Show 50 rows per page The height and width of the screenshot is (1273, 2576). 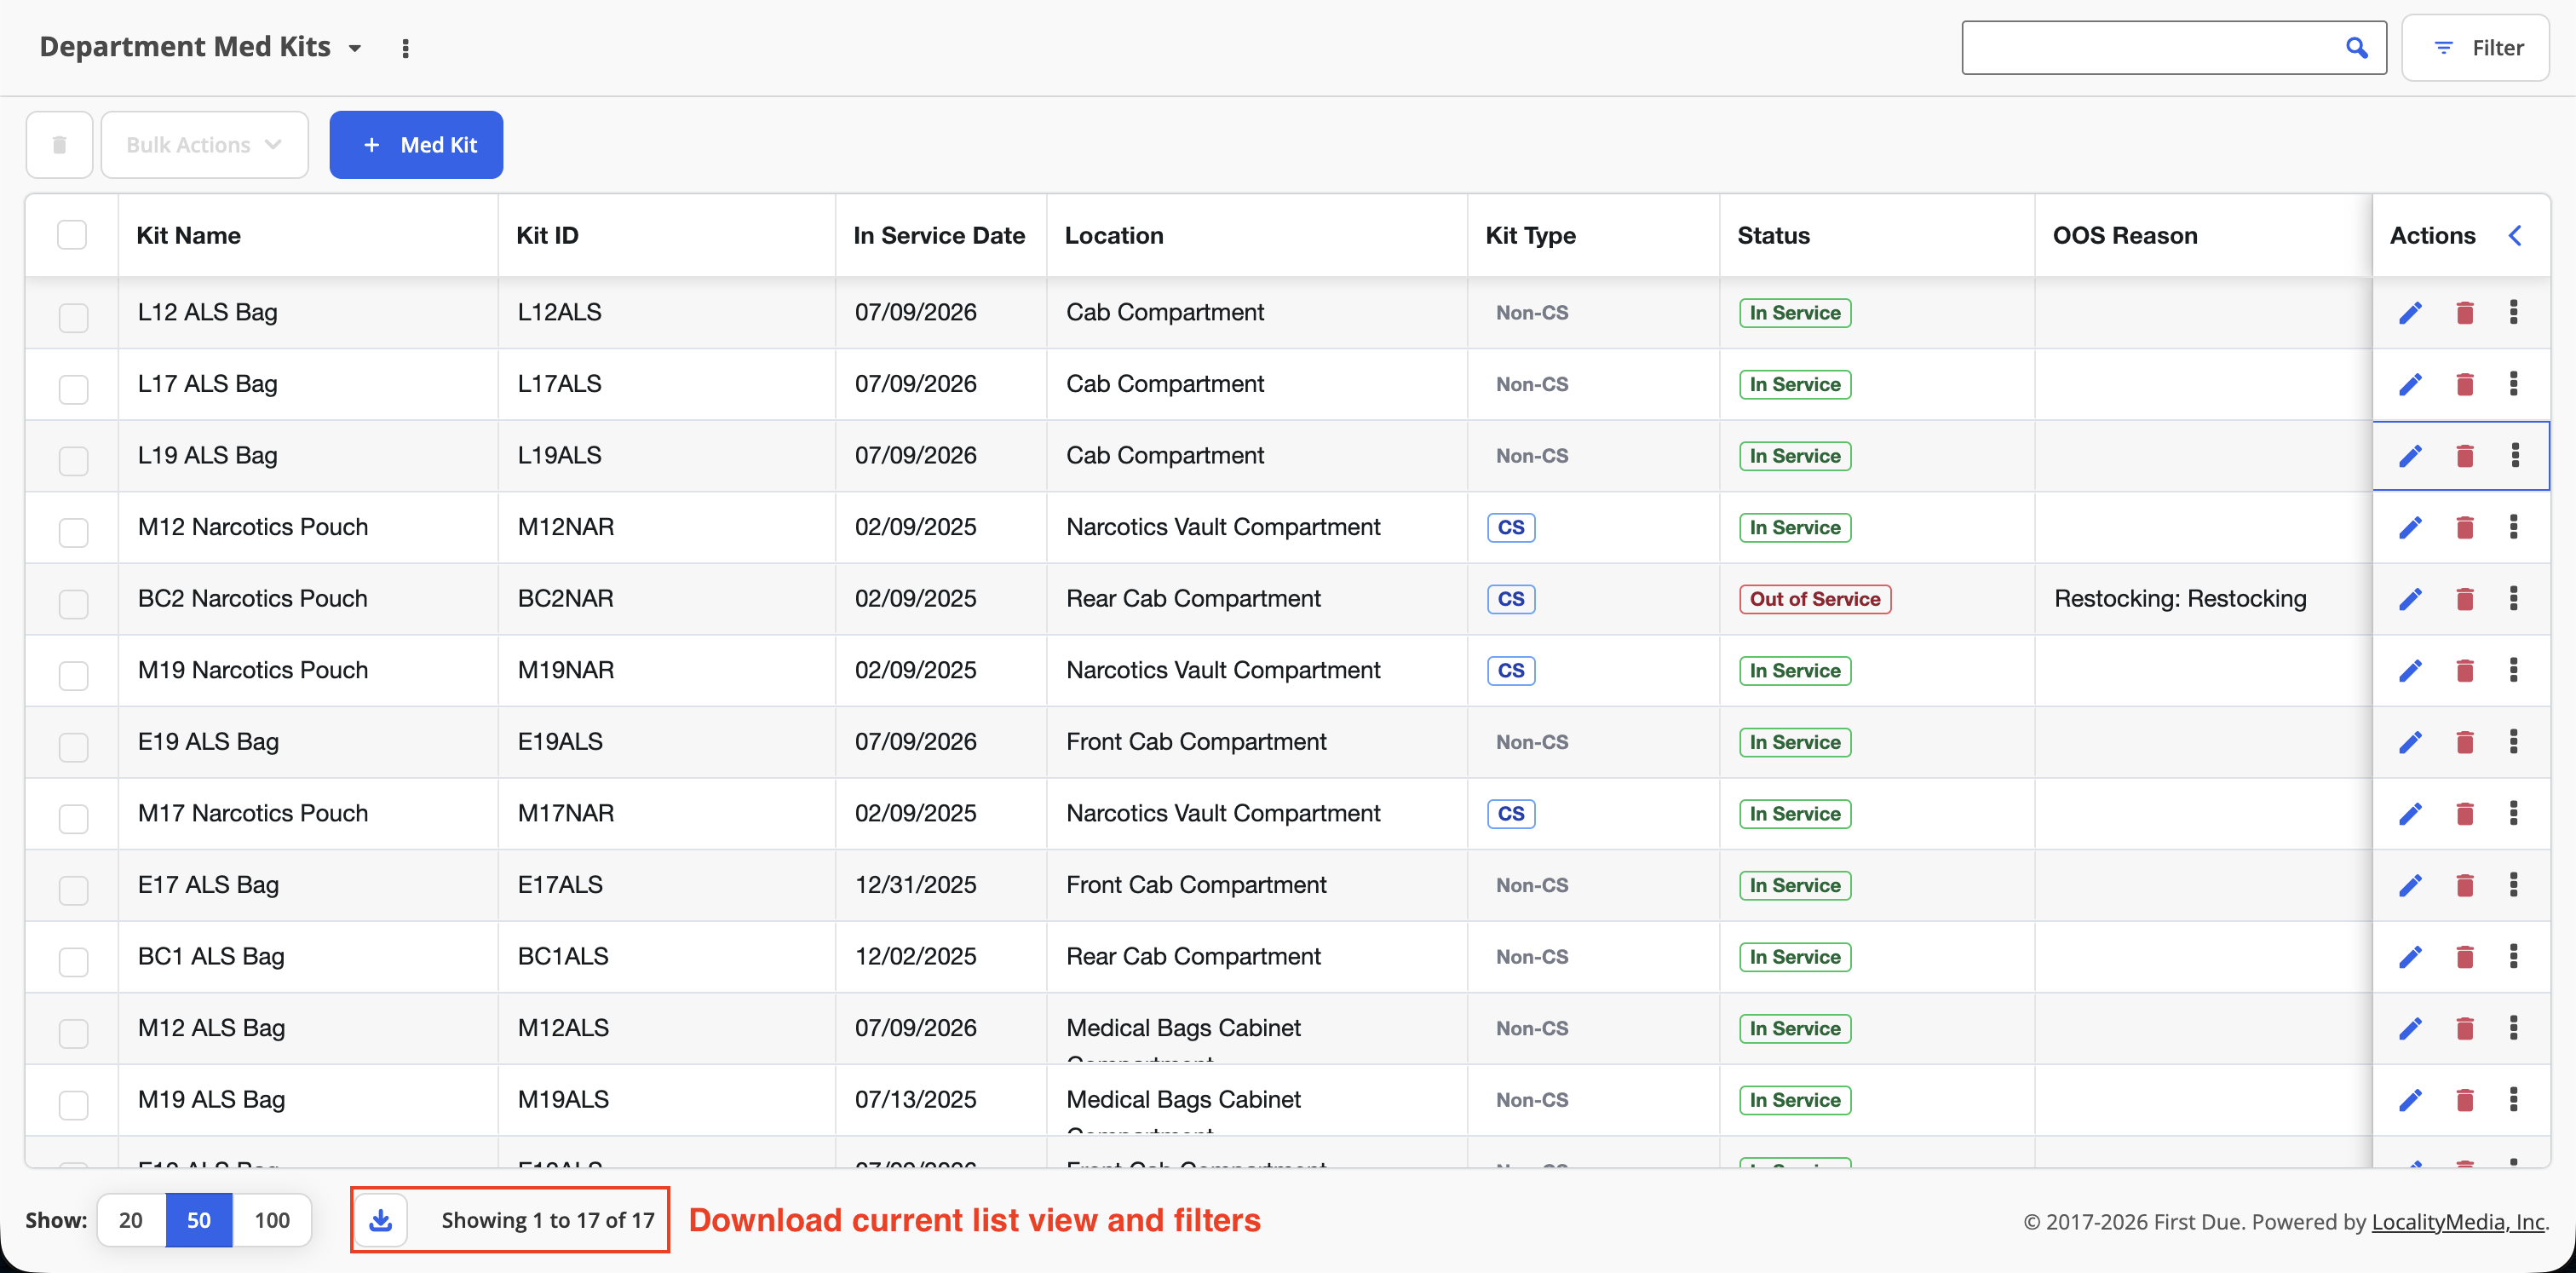[x=199, y=1220]
